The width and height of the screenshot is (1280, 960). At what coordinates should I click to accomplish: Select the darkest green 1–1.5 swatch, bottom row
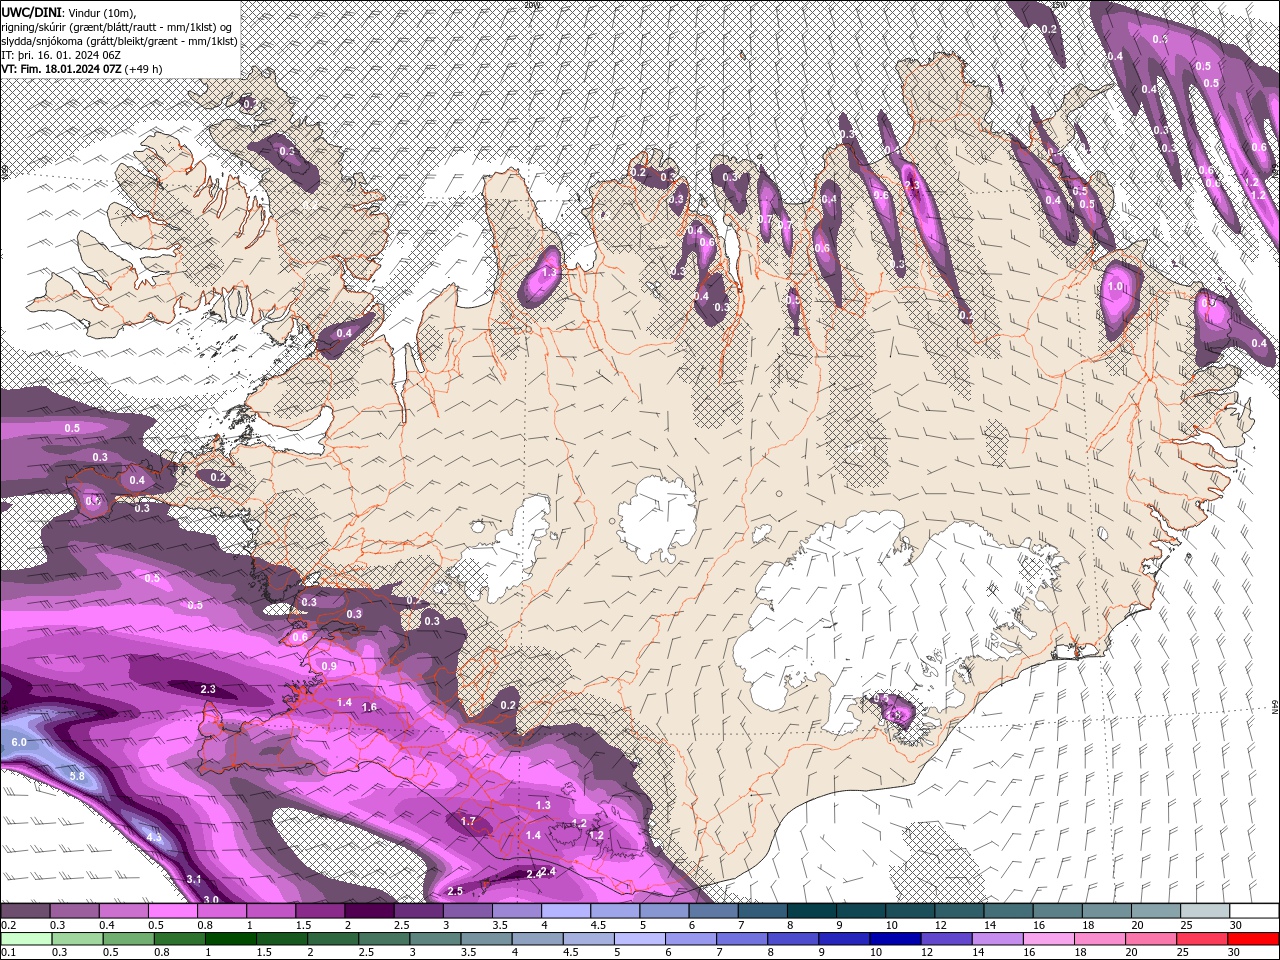point(230,938)
